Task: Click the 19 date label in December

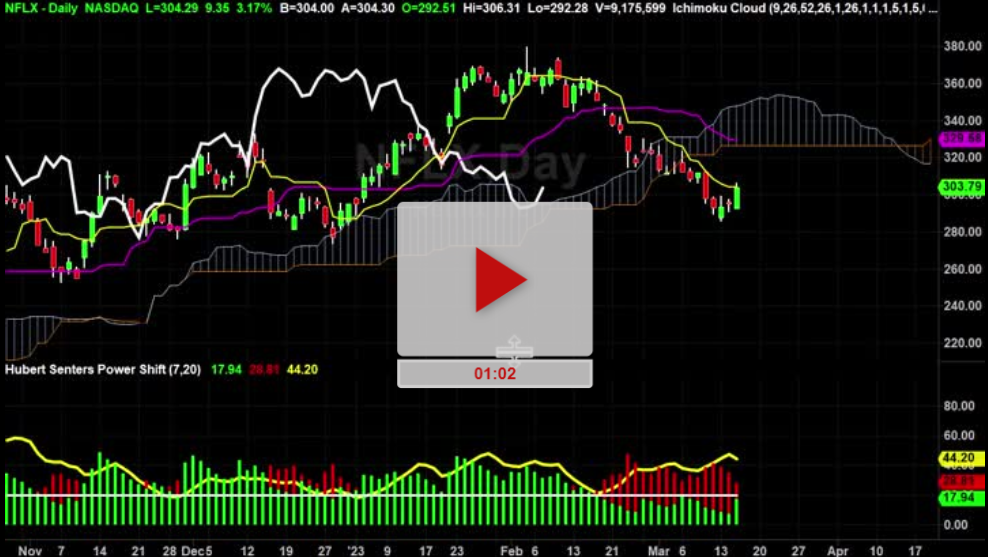Action: point(285,551)
